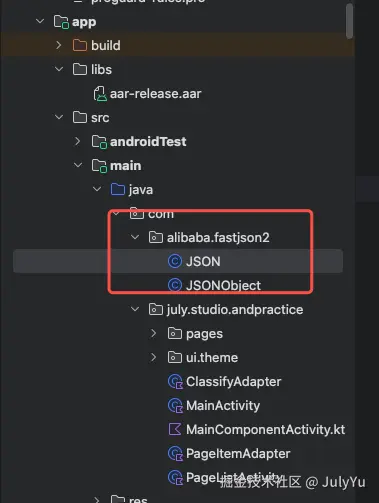
Task: Click the MainActivity Kotlin class icon
Action: tap(175, 406)
